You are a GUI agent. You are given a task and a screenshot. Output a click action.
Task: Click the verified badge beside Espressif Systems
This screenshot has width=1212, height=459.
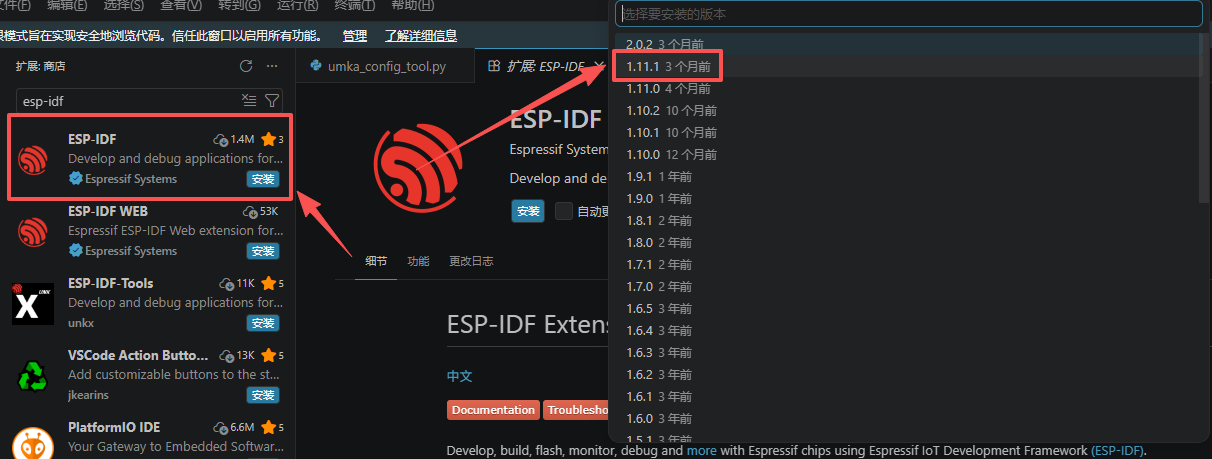[75, 179]
